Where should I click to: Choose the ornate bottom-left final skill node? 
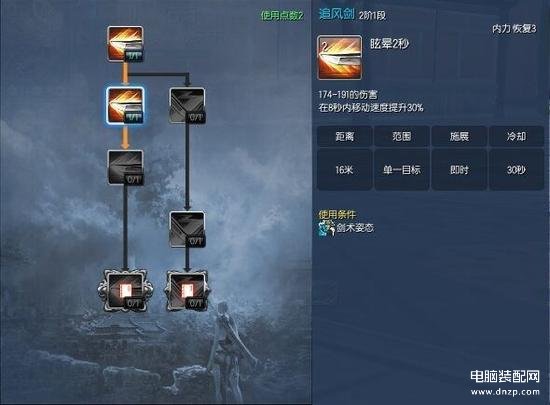coord(125,291)
